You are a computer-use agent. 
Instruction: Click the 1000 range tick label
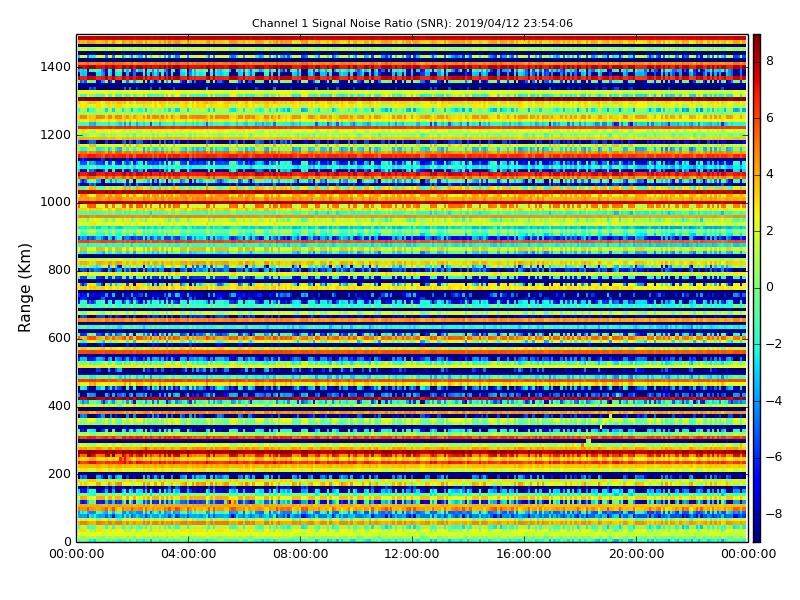click(55, 202)
